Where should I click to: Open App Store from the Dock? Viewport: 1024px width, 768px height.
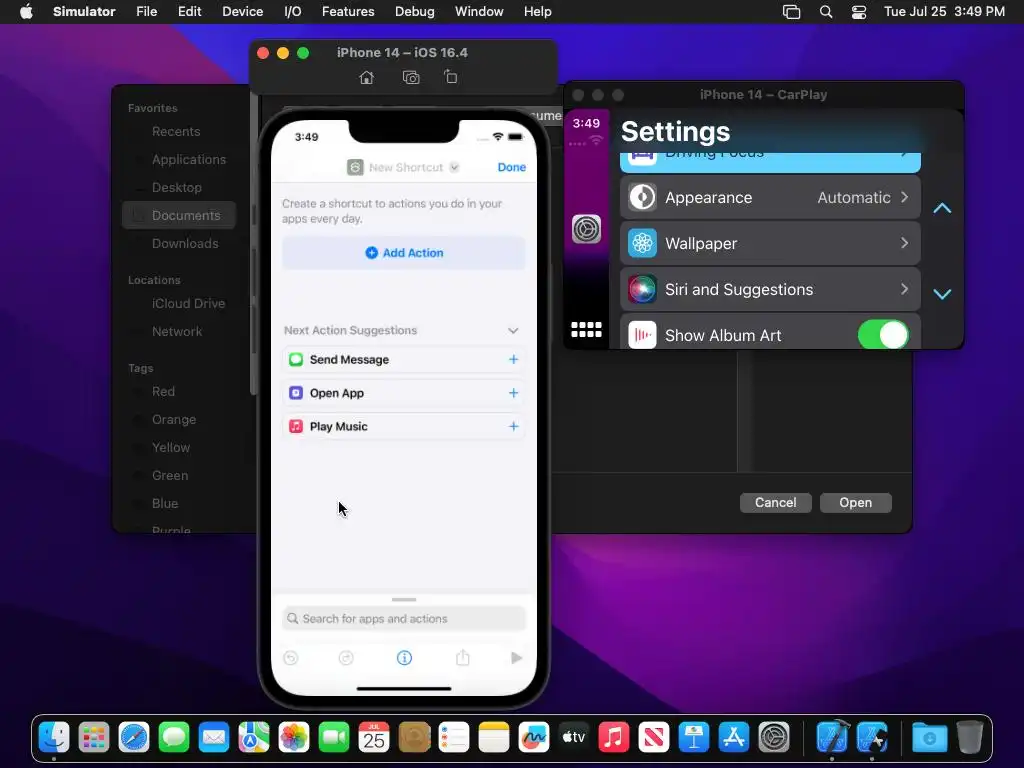pos(733,738)
